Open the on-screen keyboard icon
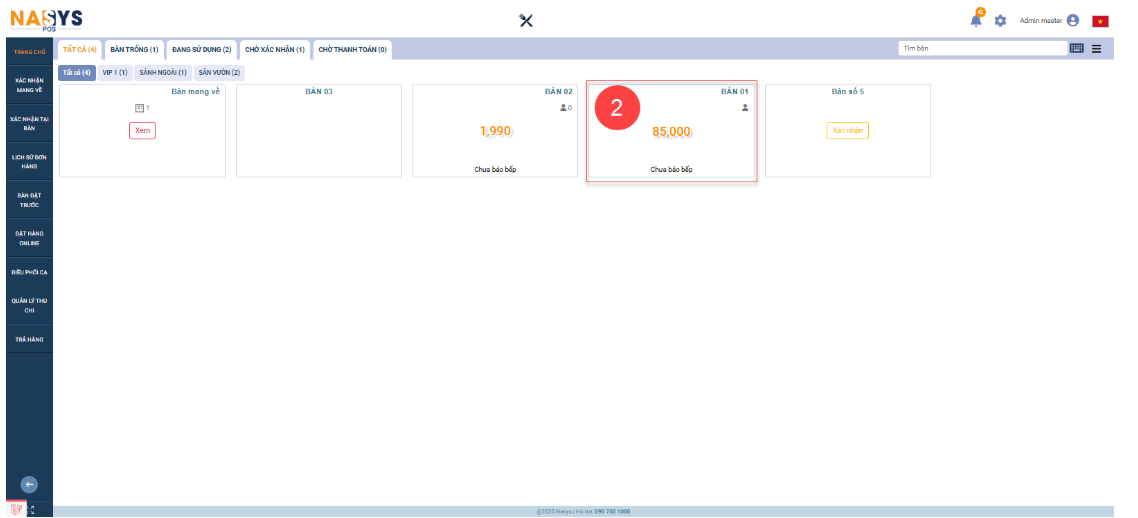 (1077, 48)
